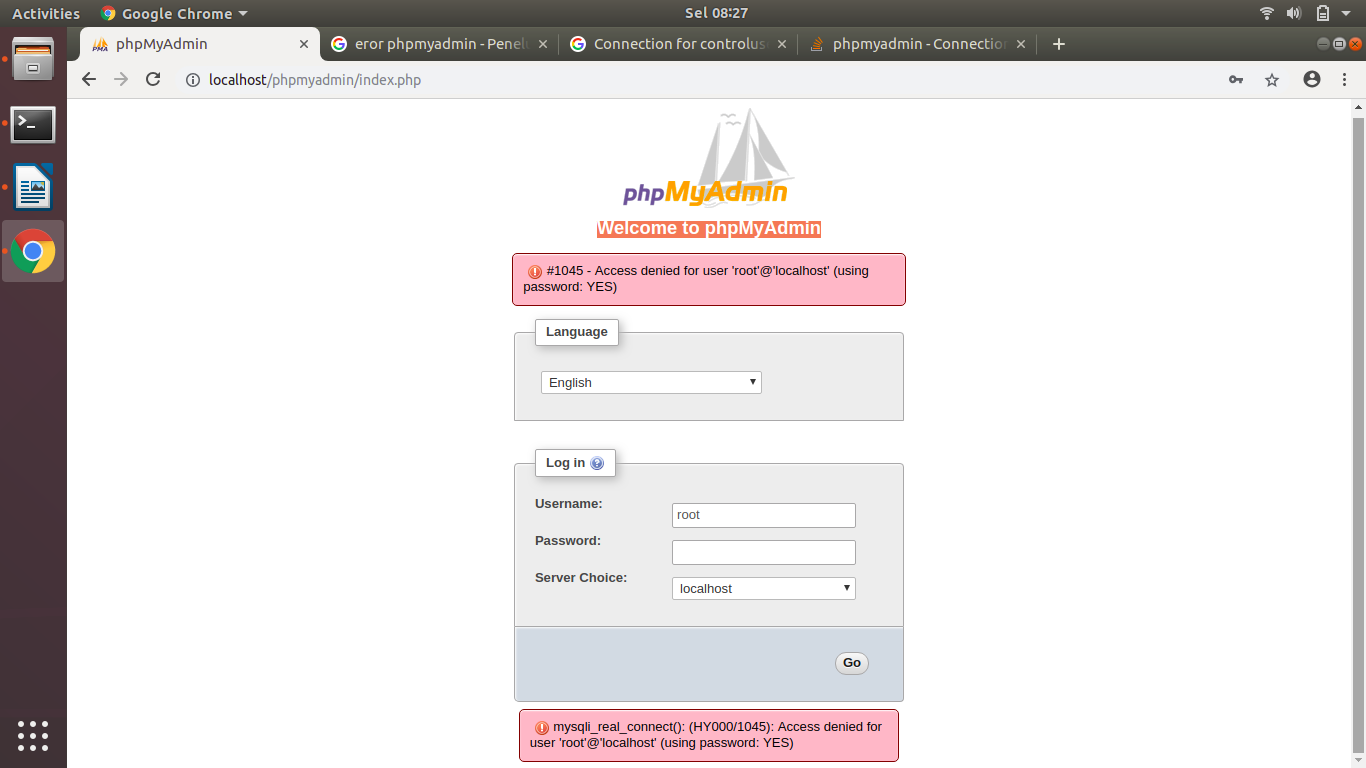
Task: Click the login help question mark icon
Action: 597,463
